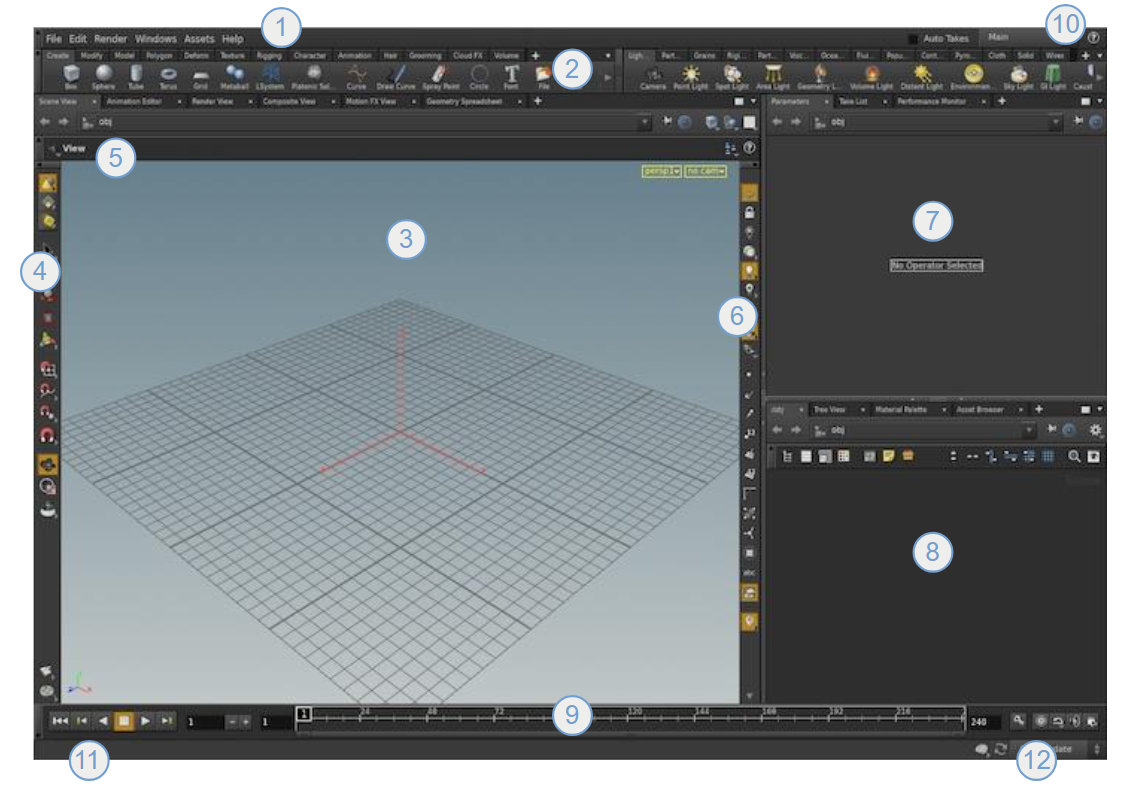Click the Tube primitive tool
1139x786 pixels.
[x=136, y=76]
